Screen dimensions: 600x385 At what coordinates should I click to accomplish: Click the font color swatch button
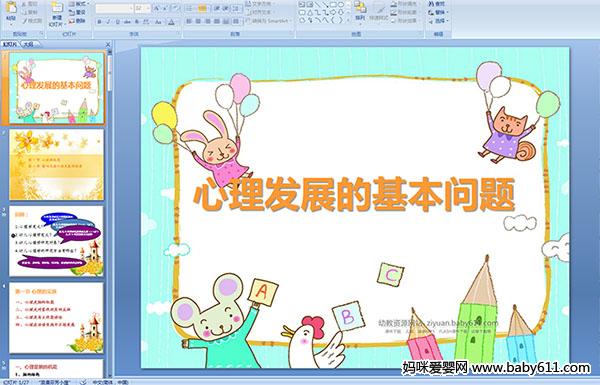[x=171, y=22]
